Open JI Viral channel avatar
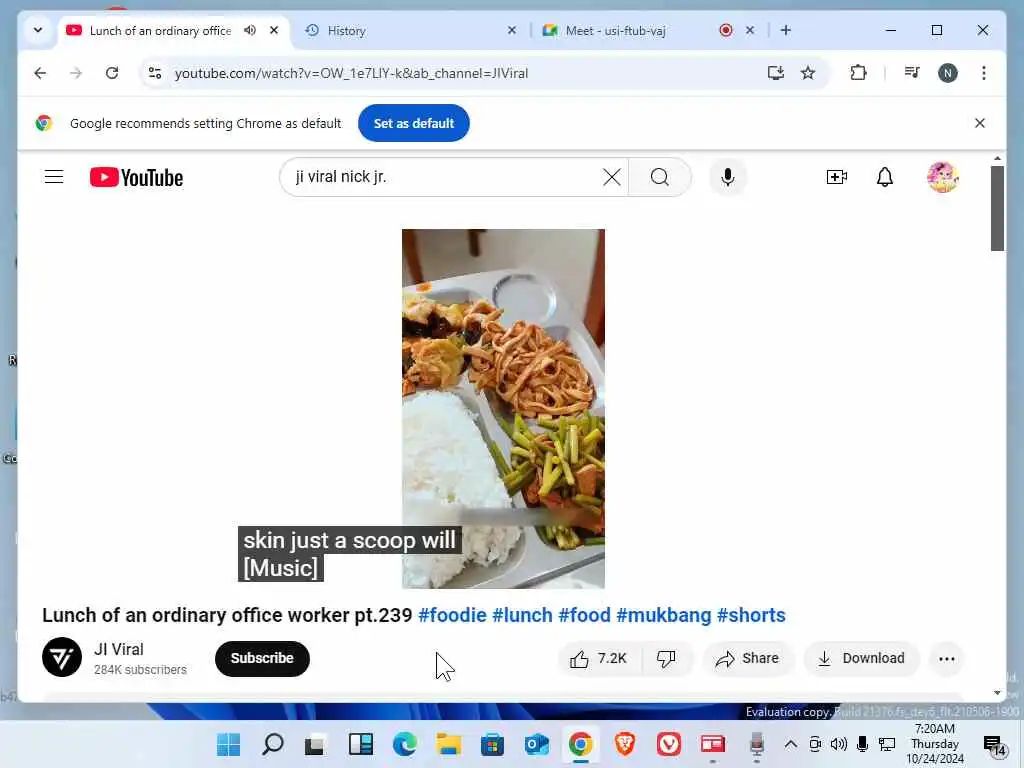The height and width of the screenshot is (768, 1024). click(x=62, y=657)
